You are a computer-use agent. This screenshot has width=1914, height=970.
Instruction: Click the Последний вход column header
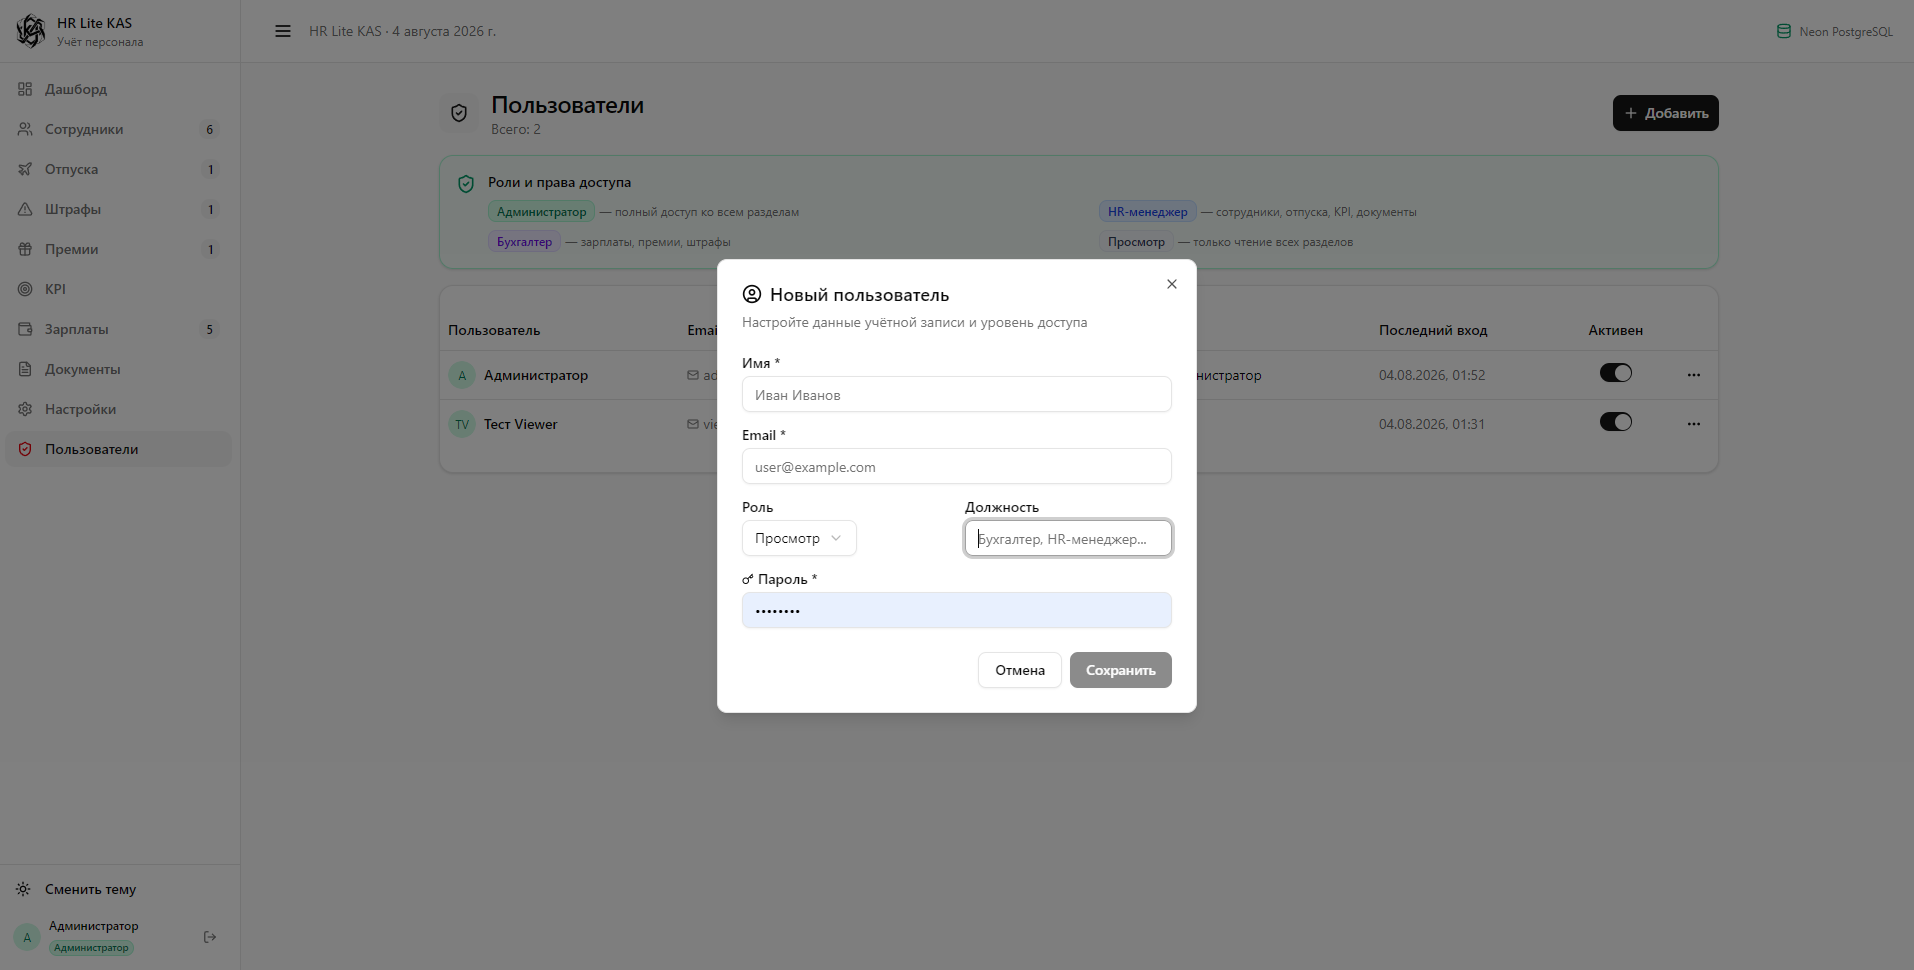pyautogui.click(x=1433, y=330)
